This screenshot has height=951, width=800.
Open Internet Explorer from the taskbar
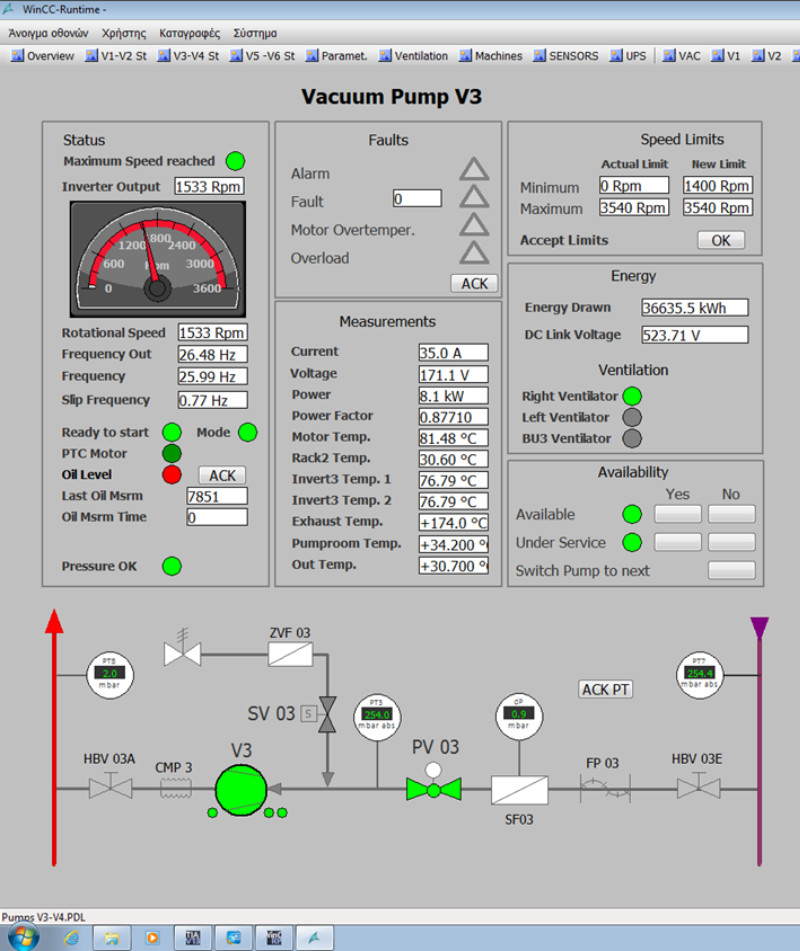tap(72, 938)
